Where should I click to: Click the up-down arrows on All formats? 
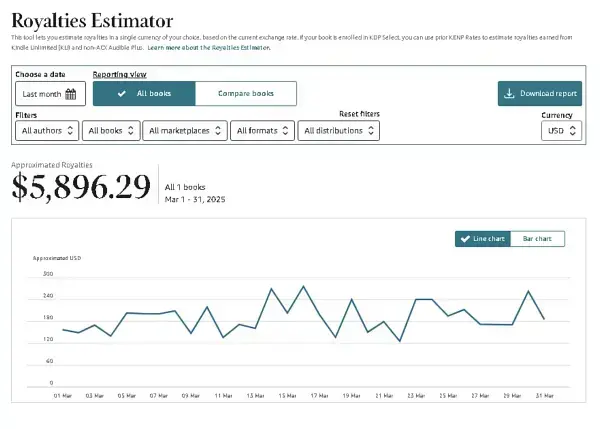[285, 130]
